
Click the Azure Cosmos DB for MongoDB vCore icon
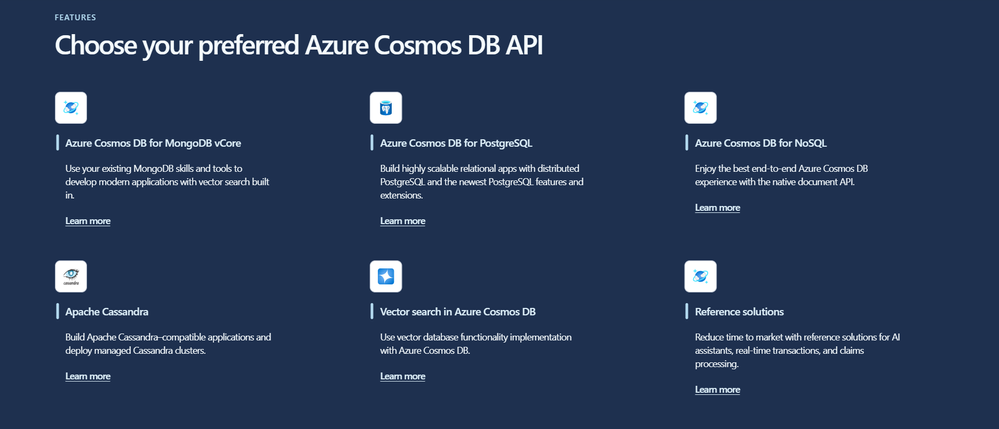[71, 107]
